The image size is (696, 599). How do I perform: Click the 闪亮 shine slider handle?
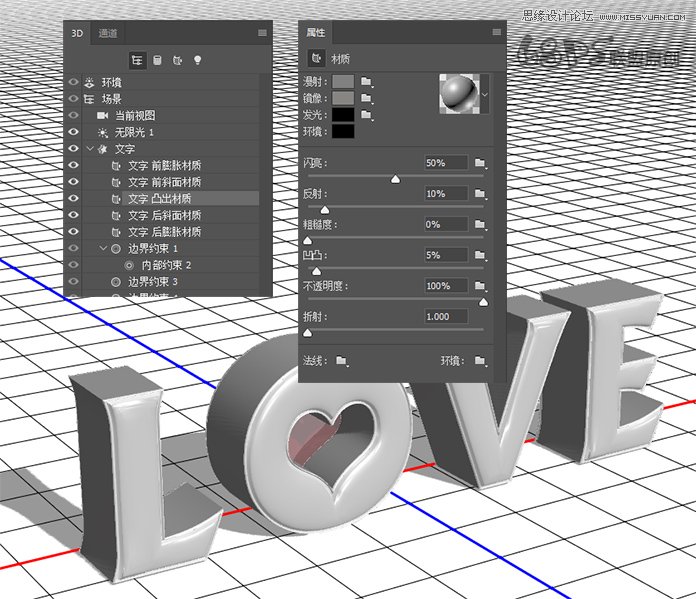[x=395, y=179]
